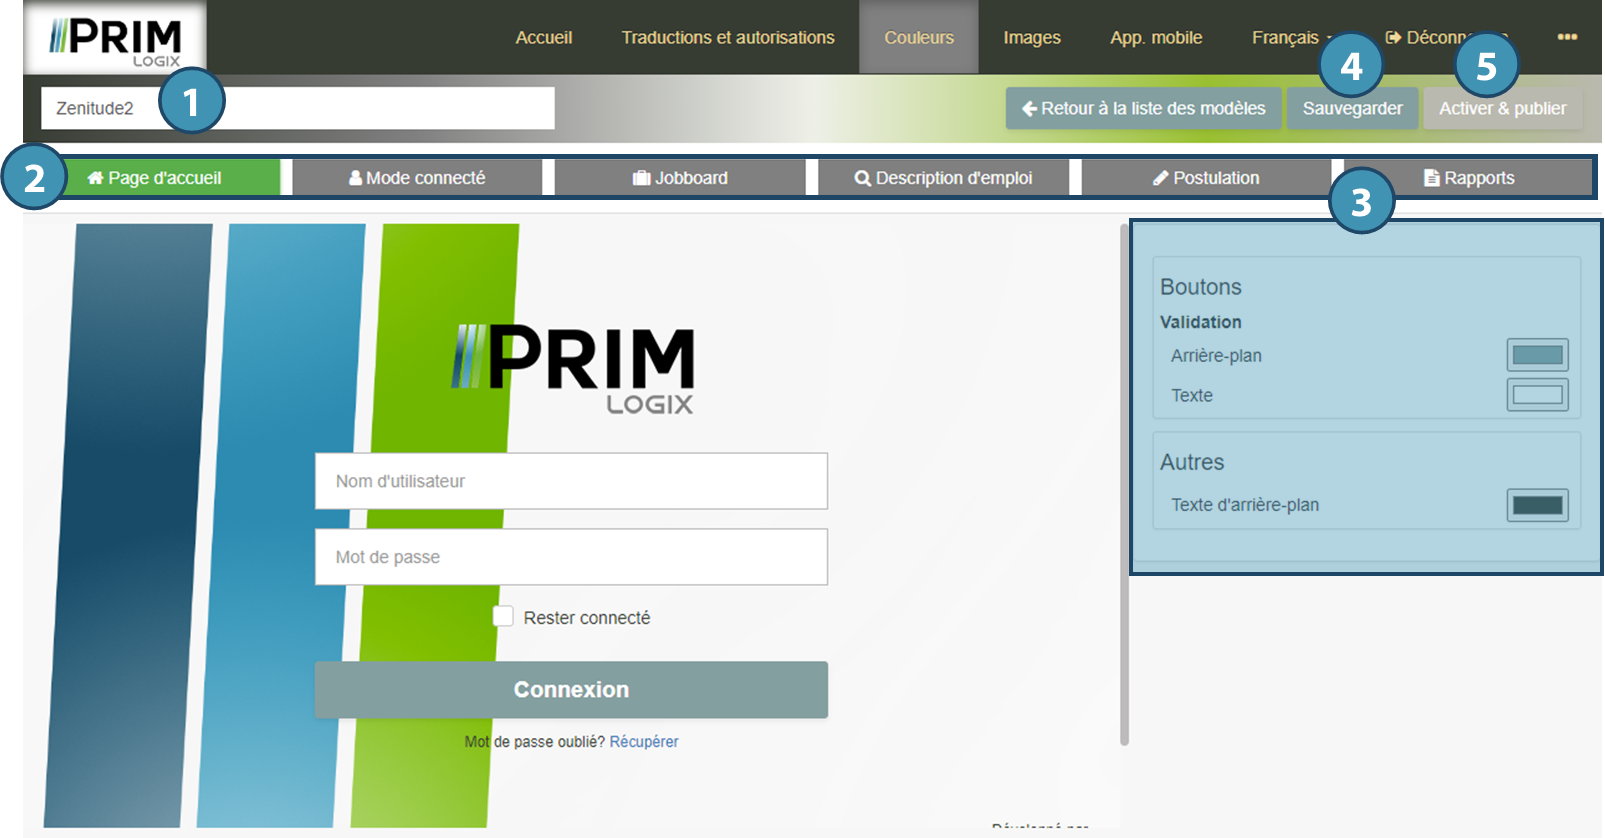1605x838 pixels.
Task: Open the Description d'emploi tab
Action: [x=943, y=178]
